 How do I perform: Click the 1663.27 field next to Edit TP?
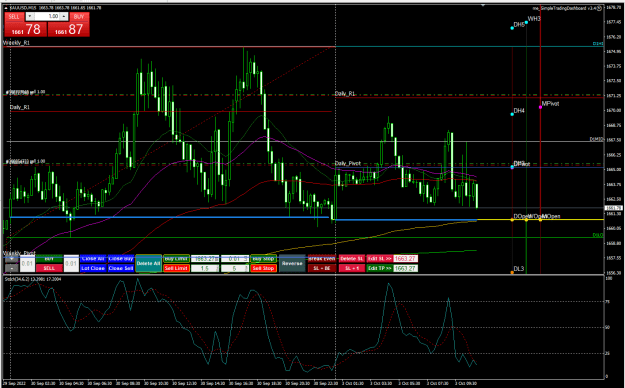coord(405,268)
